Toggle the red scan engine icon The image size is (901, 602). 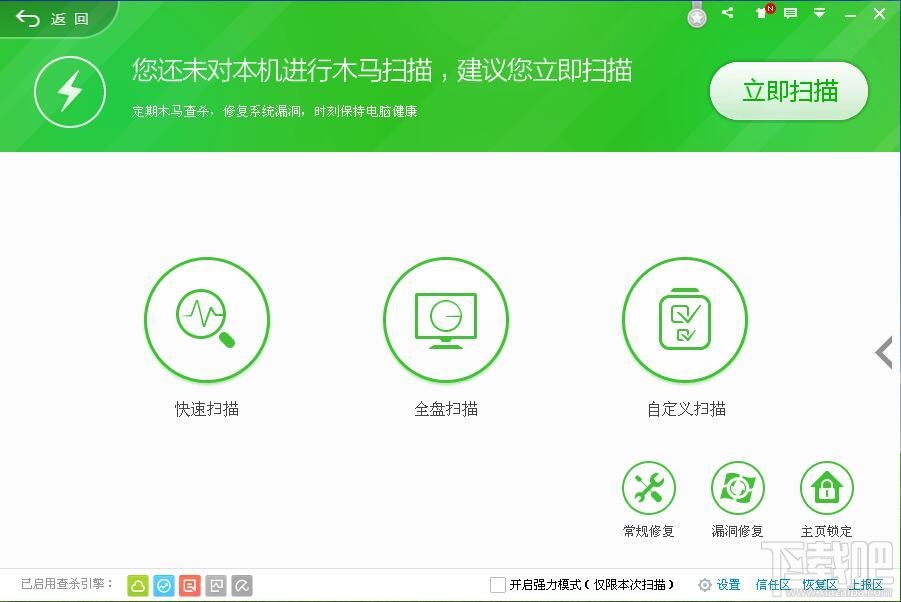click(188, 584)
